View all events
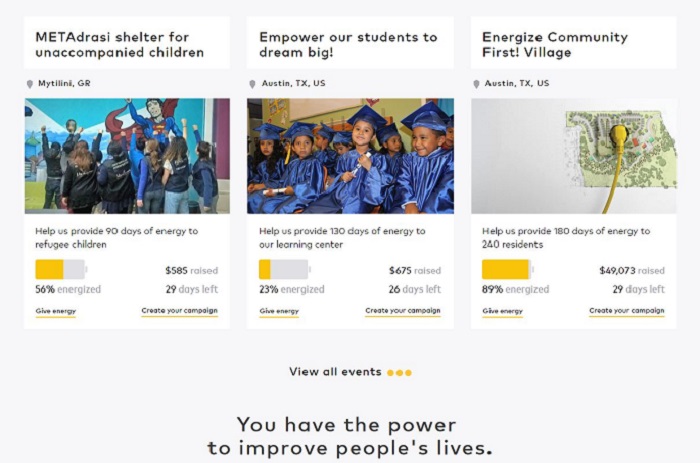Screen dimensions: 700x463 pyautogui.click(x=335, y=372)
